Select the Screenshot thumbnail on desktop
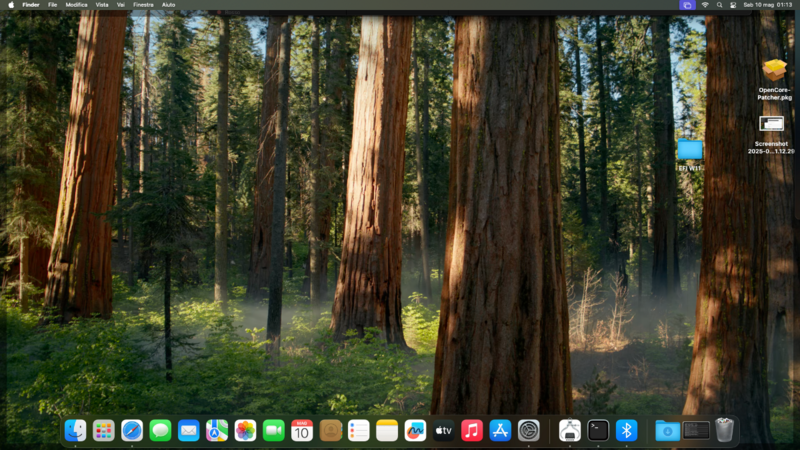Screen dimensions: 800x450 click(x=771, y=124)
